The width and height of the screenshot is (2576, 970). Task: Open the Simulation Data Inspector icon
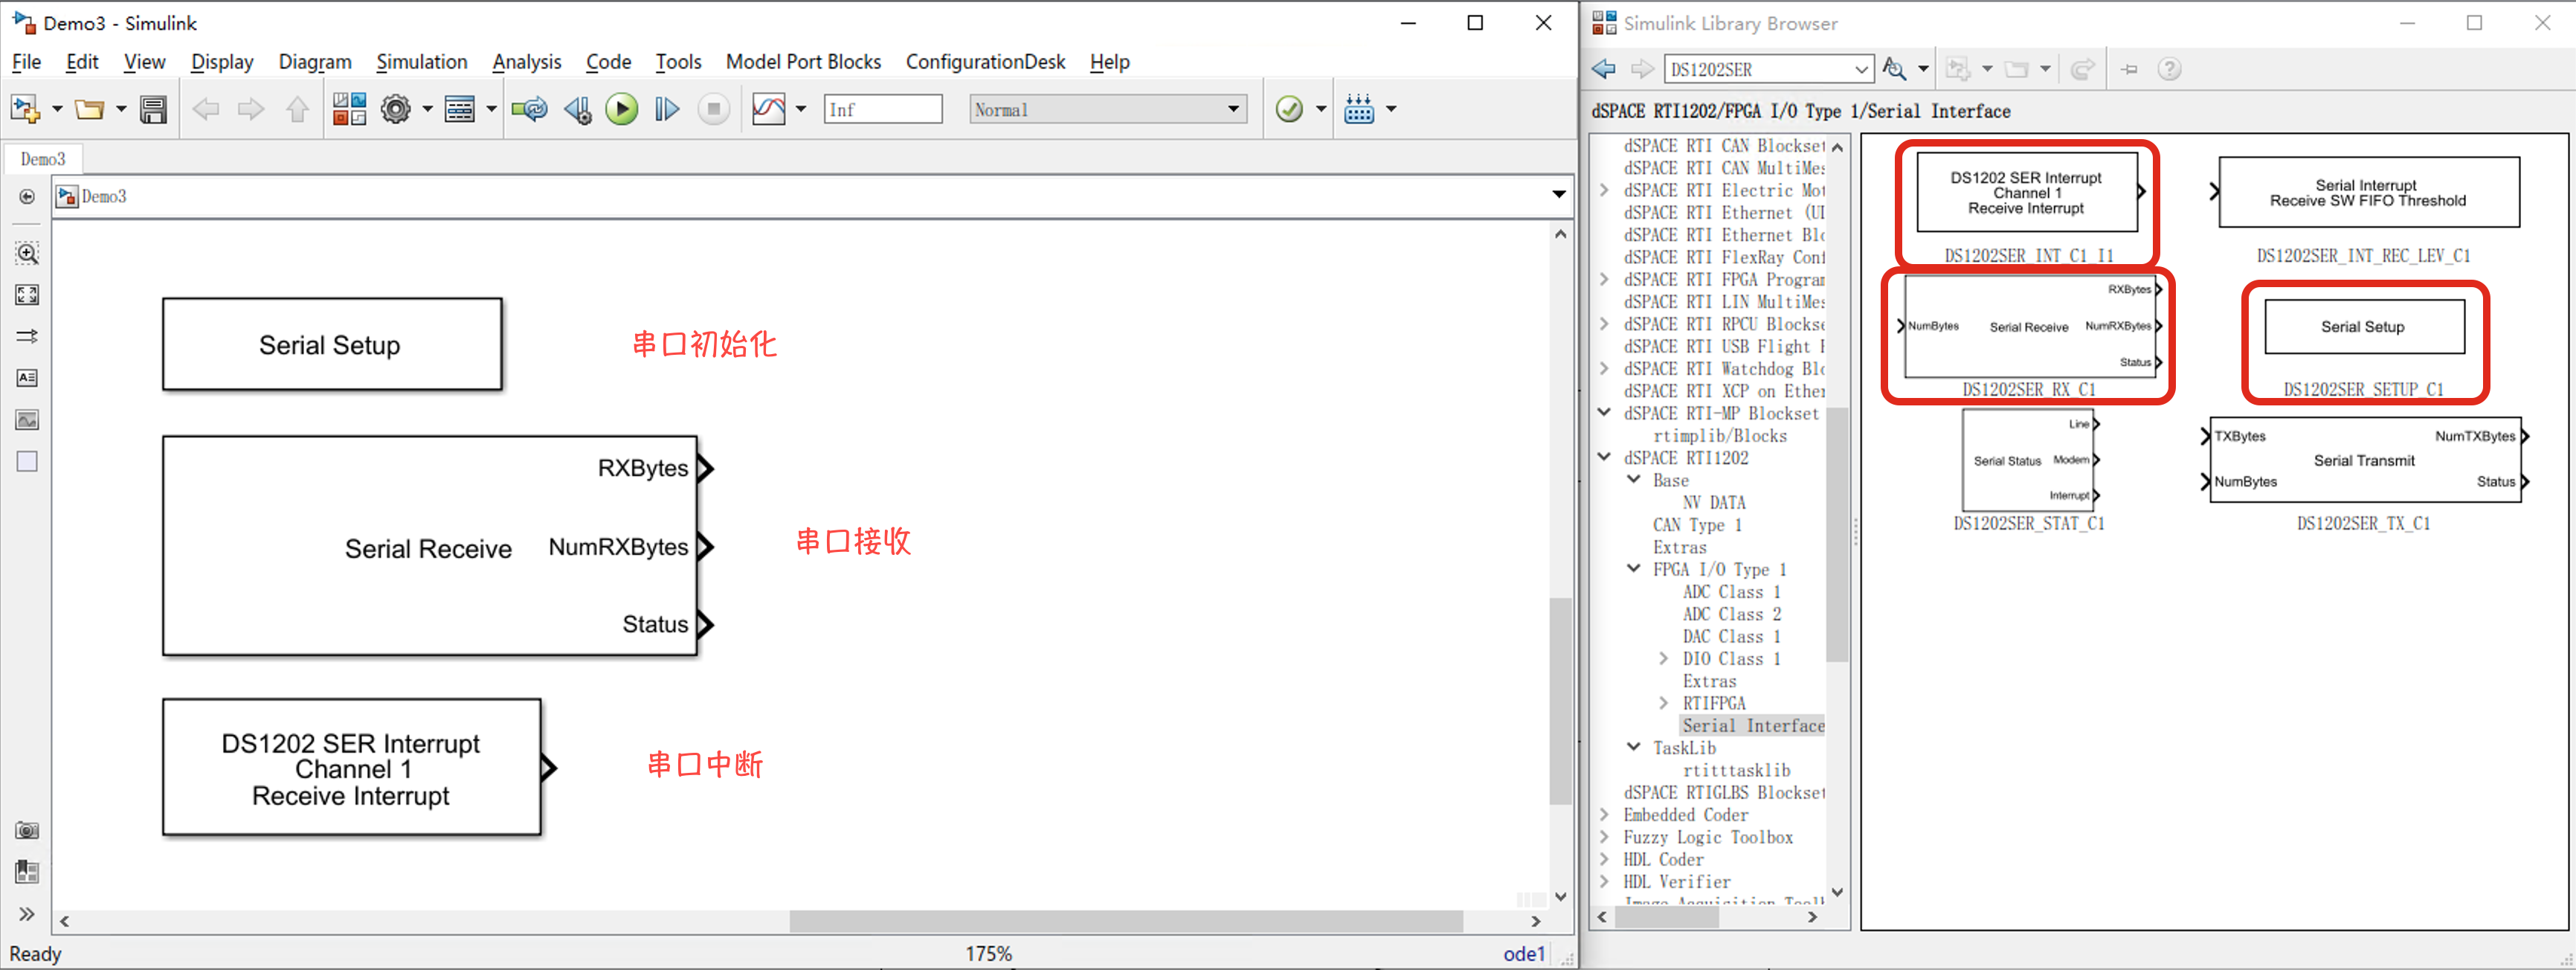pyautogui.click(x=769, y=109)
